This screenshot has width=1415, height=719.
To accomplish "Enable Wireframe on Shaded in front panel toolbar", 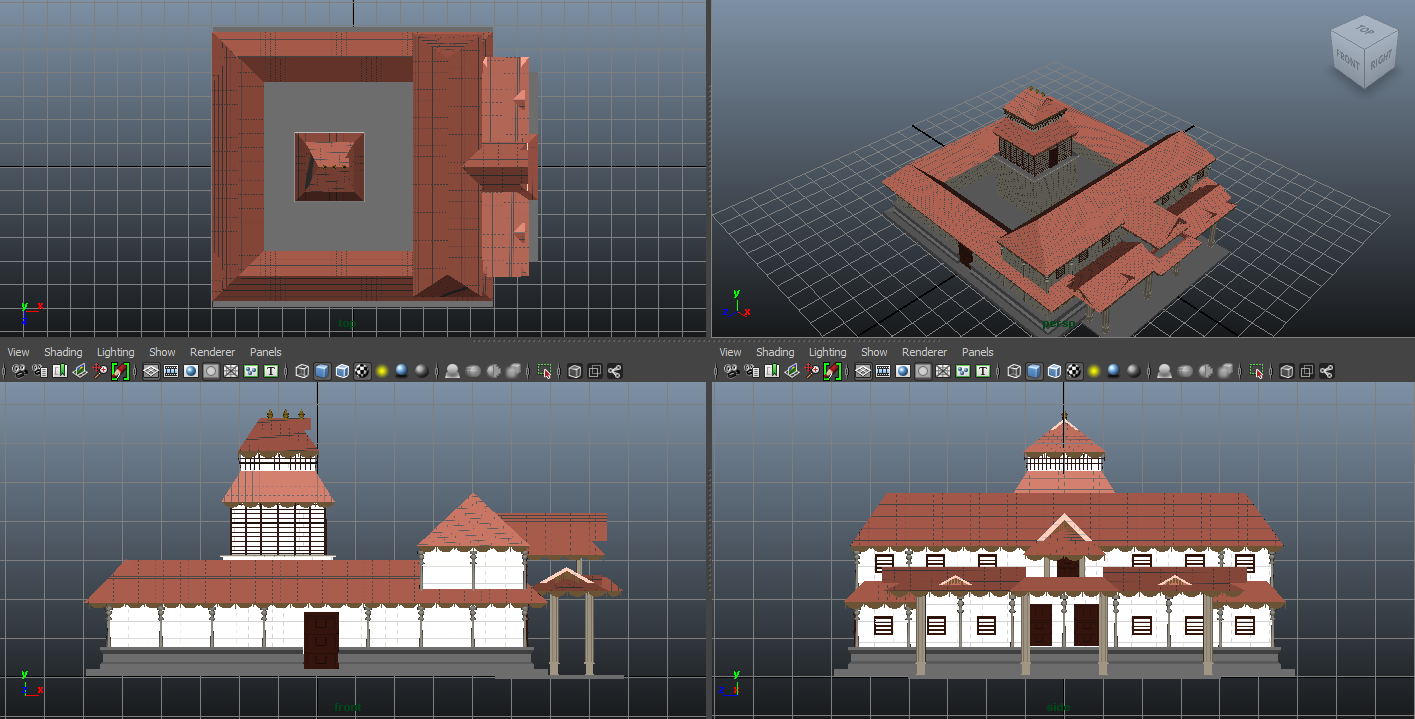I will coord(342,371).
